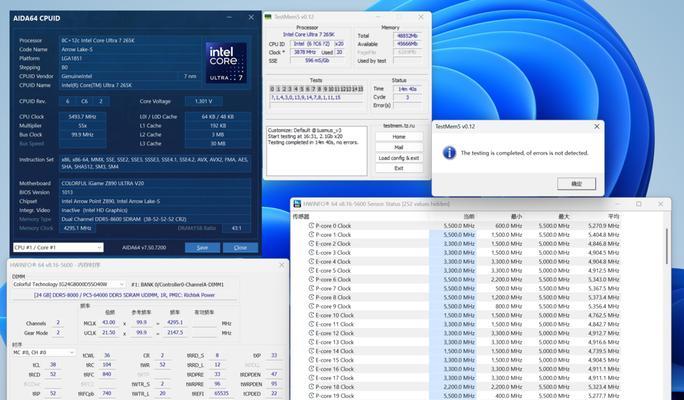This screenshot has width=684, height=400.
Task: Click the Core Voltage value 1.301 V
Action: tap(204, 101)
